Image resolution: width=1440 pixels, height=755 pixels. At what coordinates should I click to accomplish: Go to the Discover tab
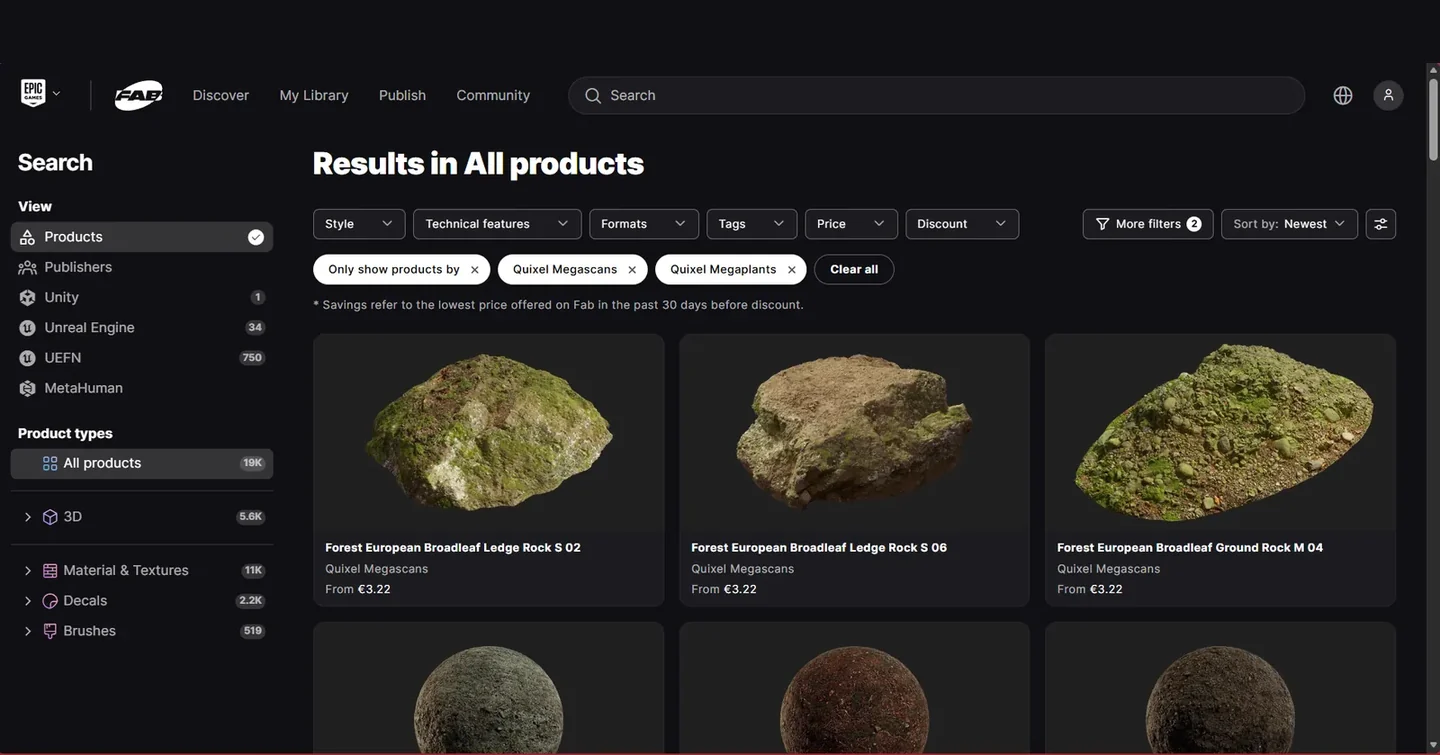coord(221,95)
